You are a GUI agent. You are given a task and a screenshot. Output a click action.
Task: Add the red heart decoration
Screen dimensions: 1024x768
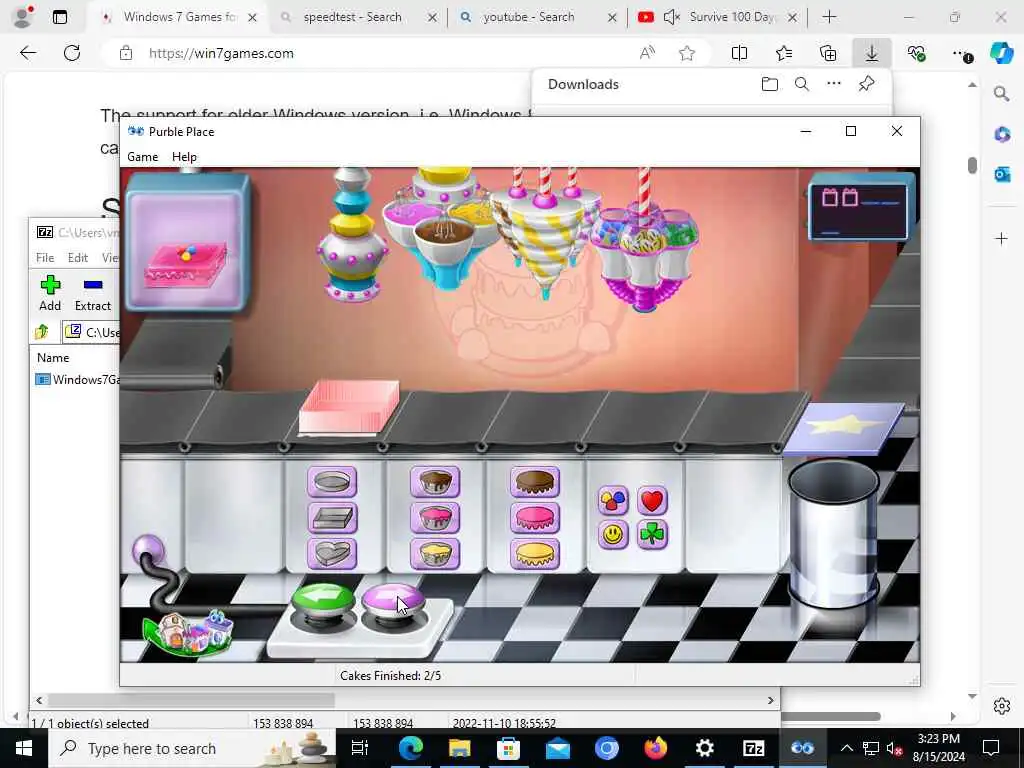pos(652,501)
